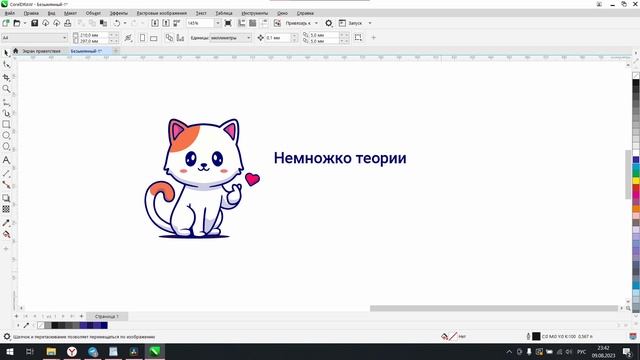Set page orientation to Portrait
Screen dimensions: 640x360
click(x=142, y=38)
